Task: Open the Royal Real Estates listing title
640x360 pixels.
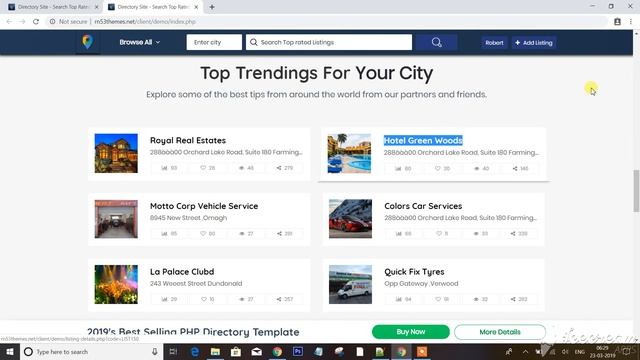Action: coord(188,140)
